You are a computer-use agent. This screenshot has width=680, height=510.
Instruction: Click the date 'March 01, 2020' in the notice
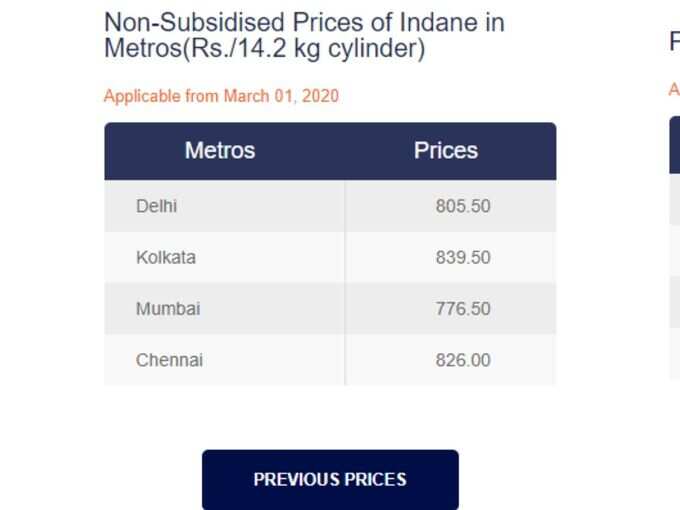281,96
